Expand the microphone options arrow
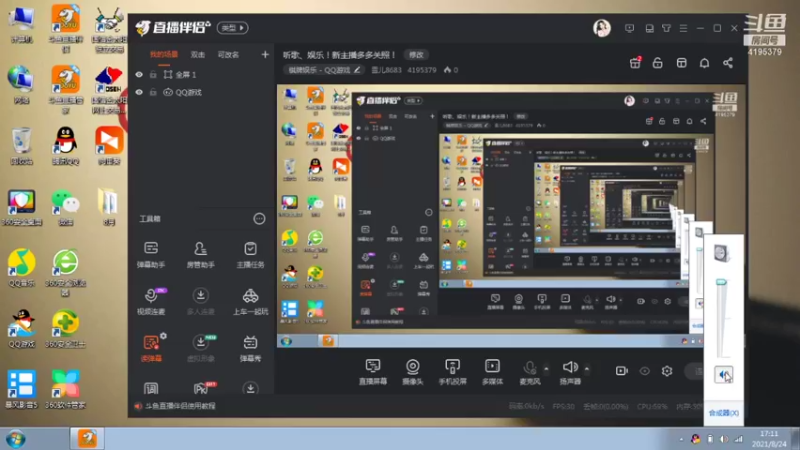The image size is (800, 450). (x=546, y=368)
